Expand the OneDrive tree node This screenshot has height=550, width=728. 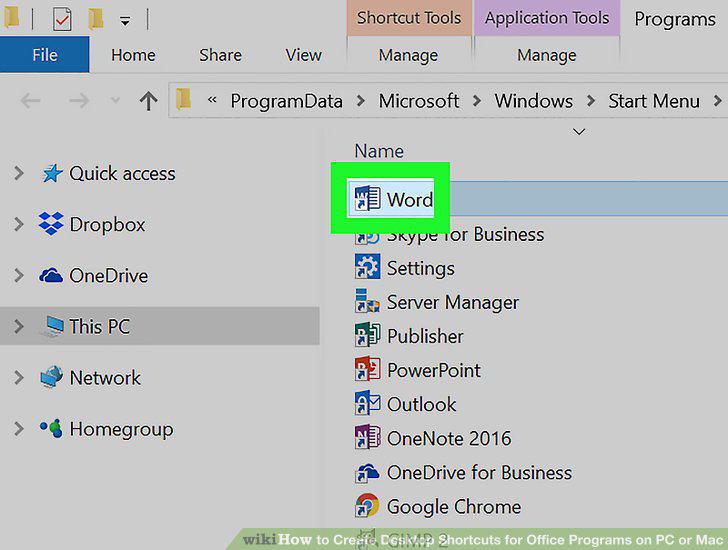19,275
